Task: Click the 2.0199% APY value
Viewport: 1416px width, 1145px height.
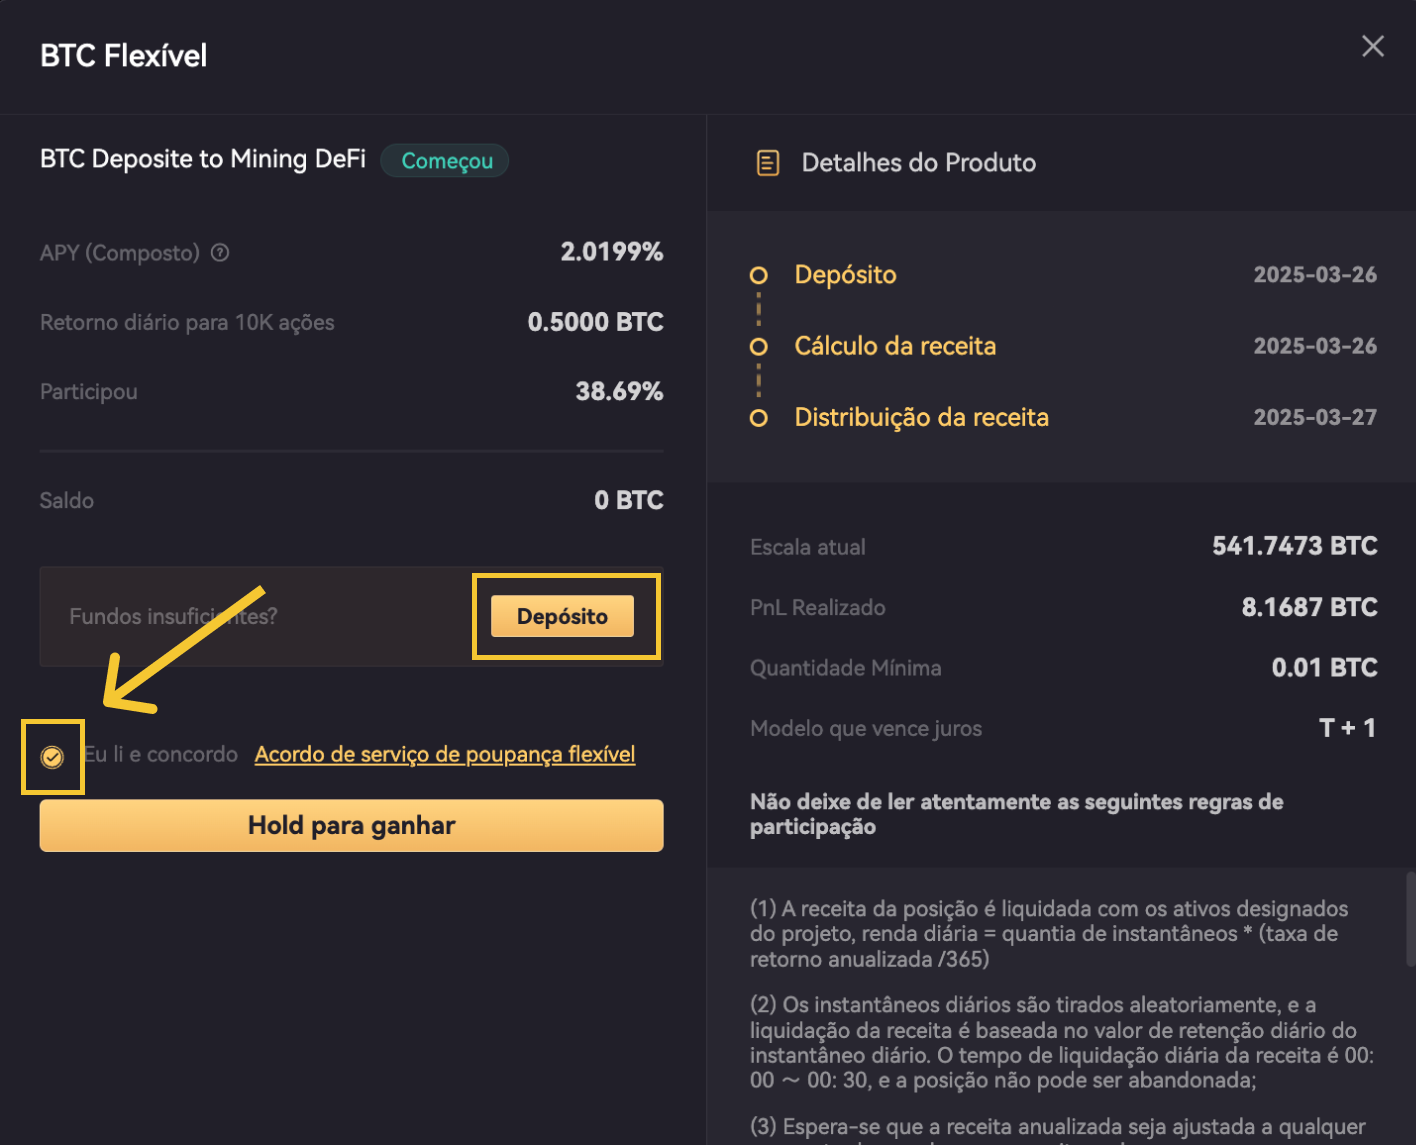Action: [x=612, y=252]
